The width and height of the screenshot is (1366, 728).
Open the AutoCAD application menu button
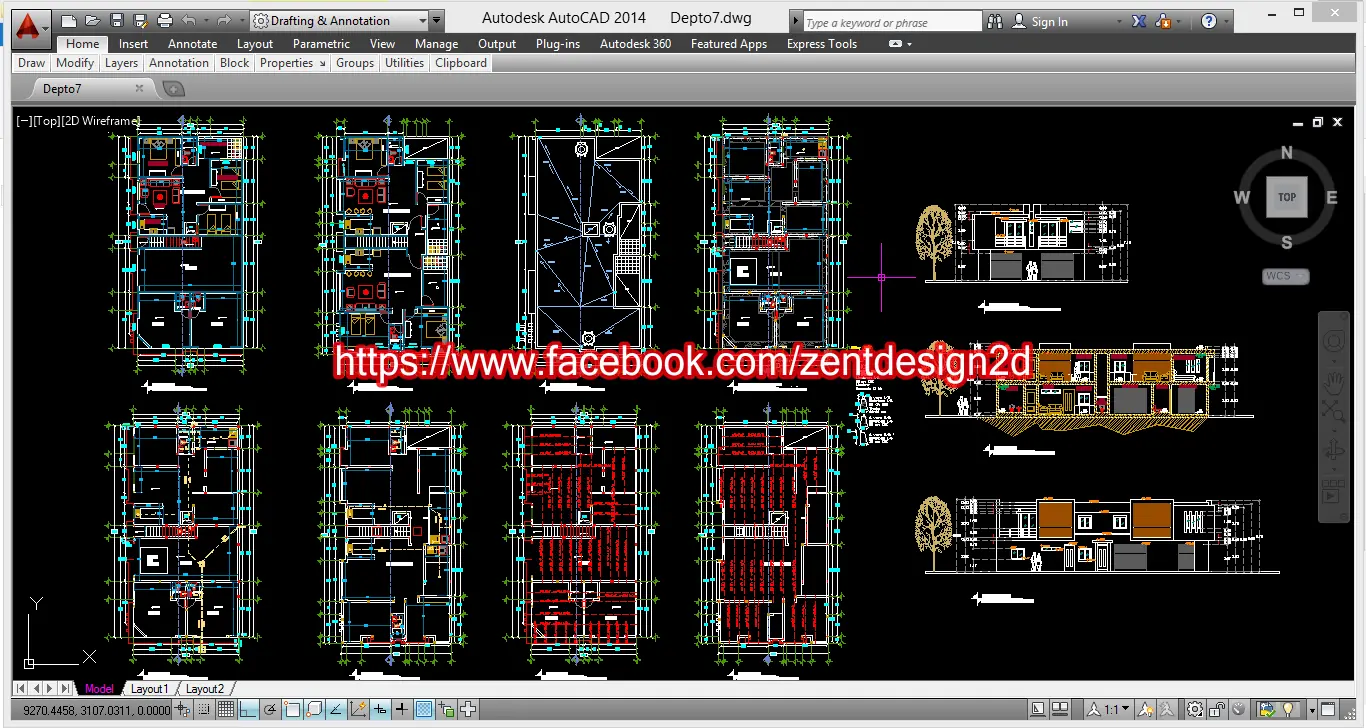31,27
